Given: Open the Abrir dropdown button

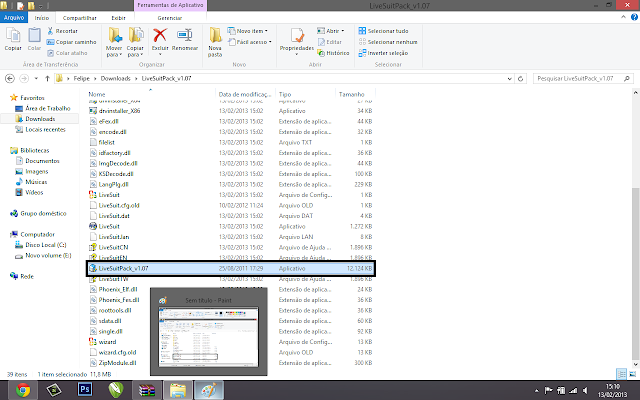Looking at the screenshot, I should [x=331, y=31].
